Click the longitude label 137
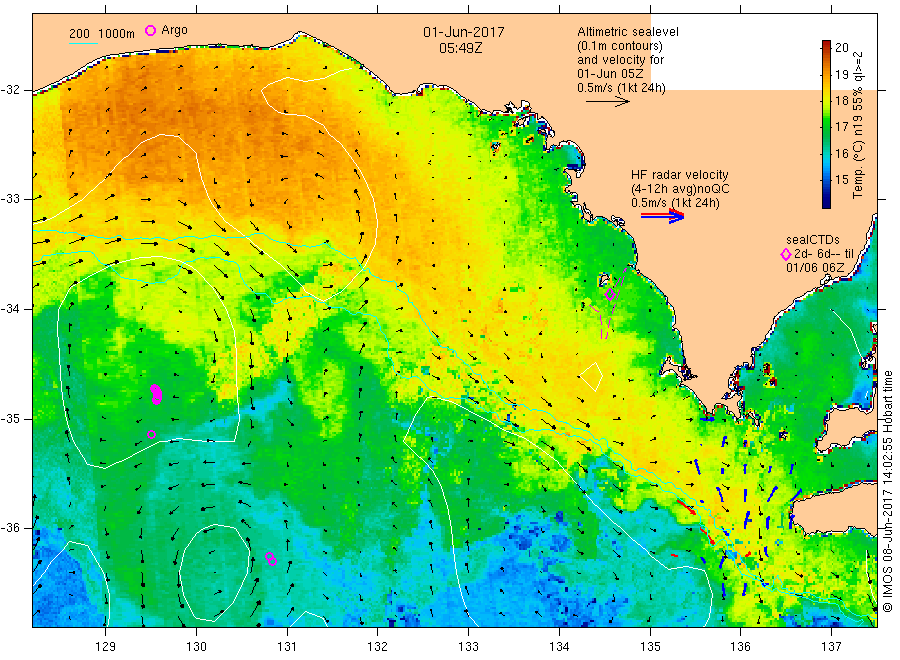 (x=831, y=647)
